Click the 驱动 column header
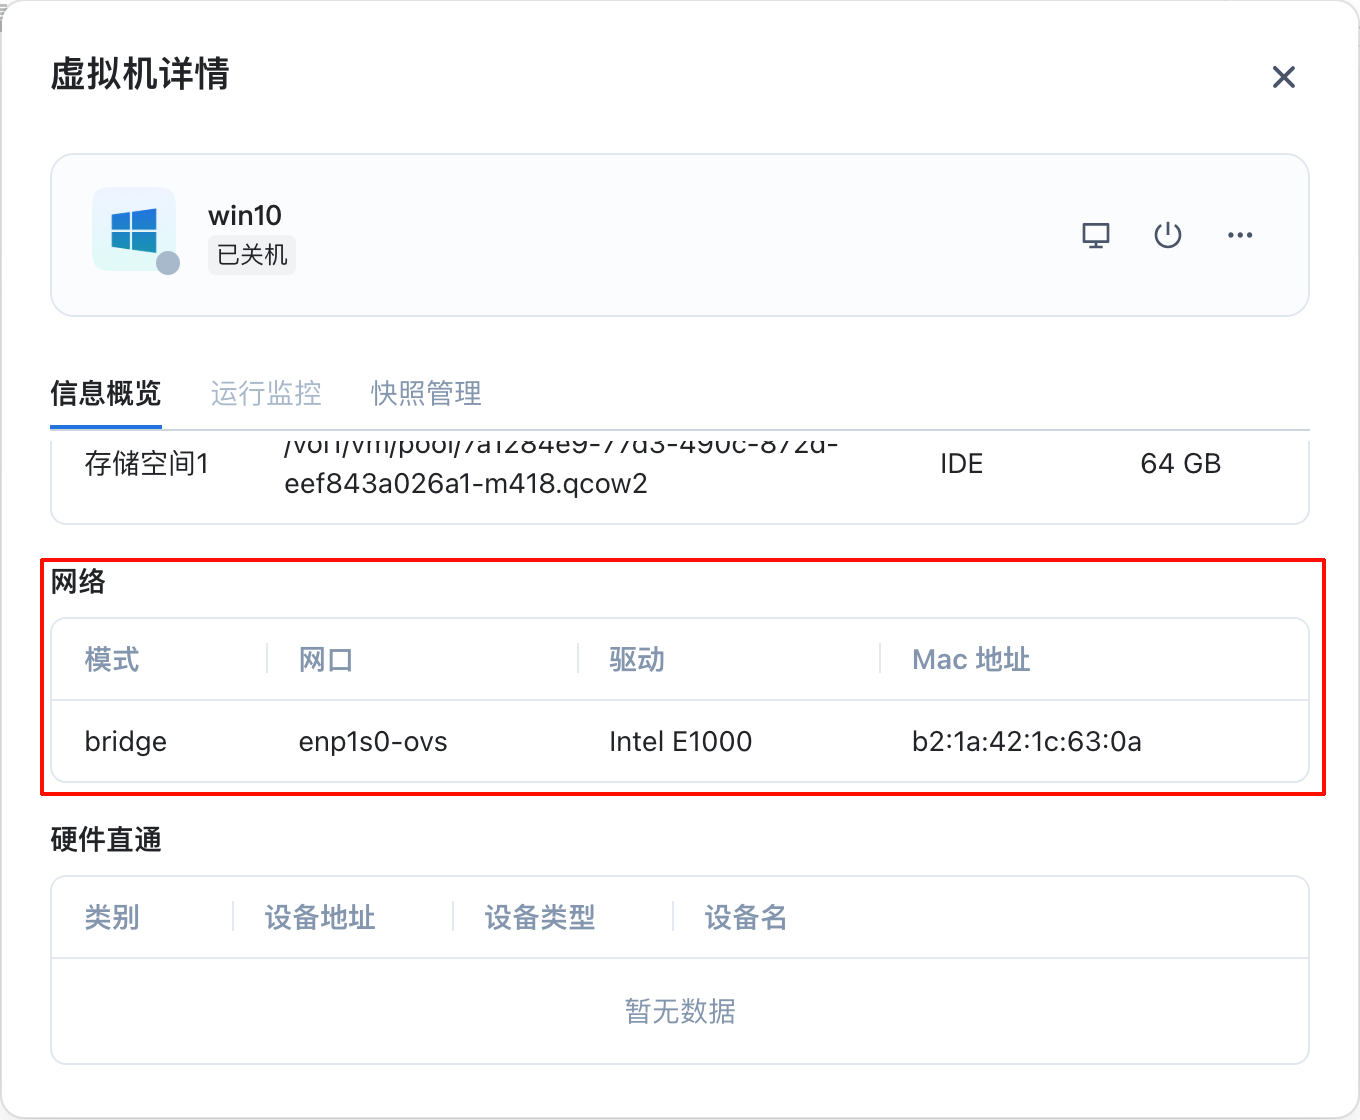This screenshot has width=1360, height=1120. pyautogui.click(x=637, y=659)
